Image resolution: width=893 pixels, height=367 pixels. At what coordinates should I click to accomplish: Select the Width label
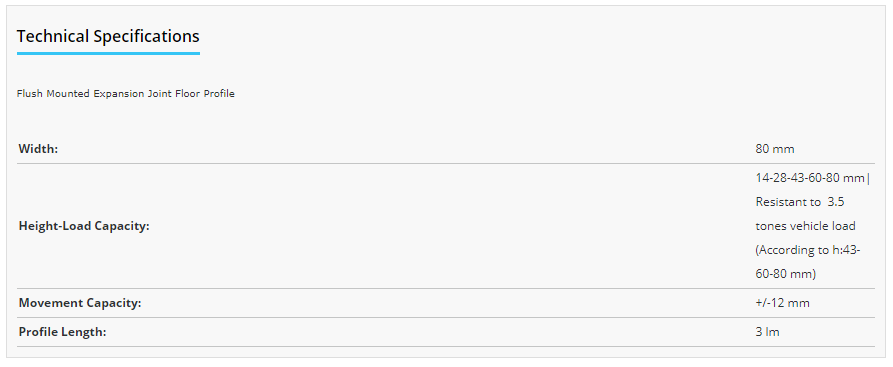pos(38,149)
